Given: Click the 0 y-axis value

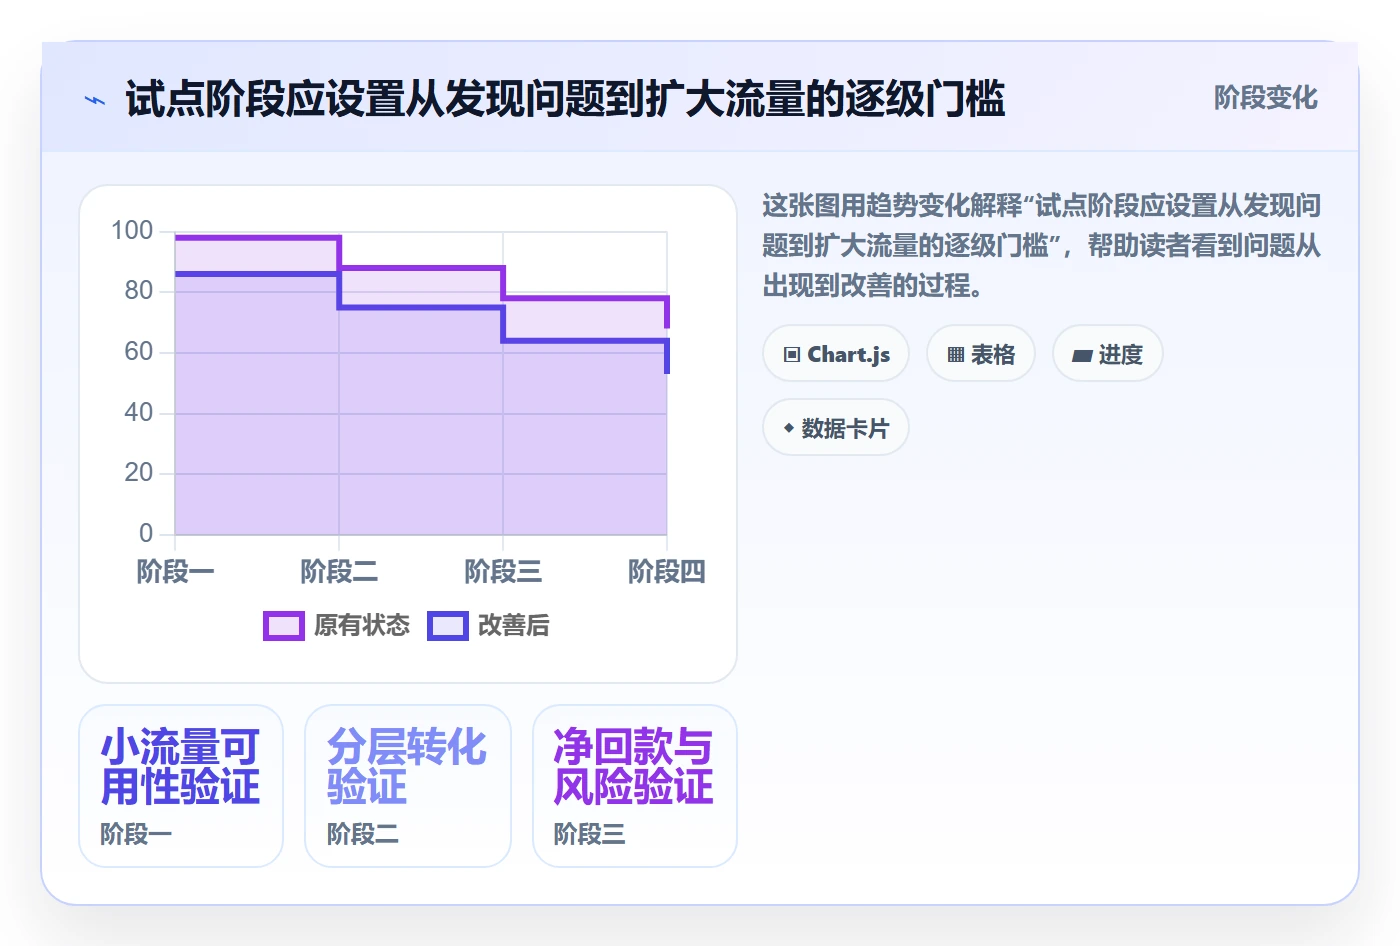Looking at the screenshot, I should click(x=146, y=533).
